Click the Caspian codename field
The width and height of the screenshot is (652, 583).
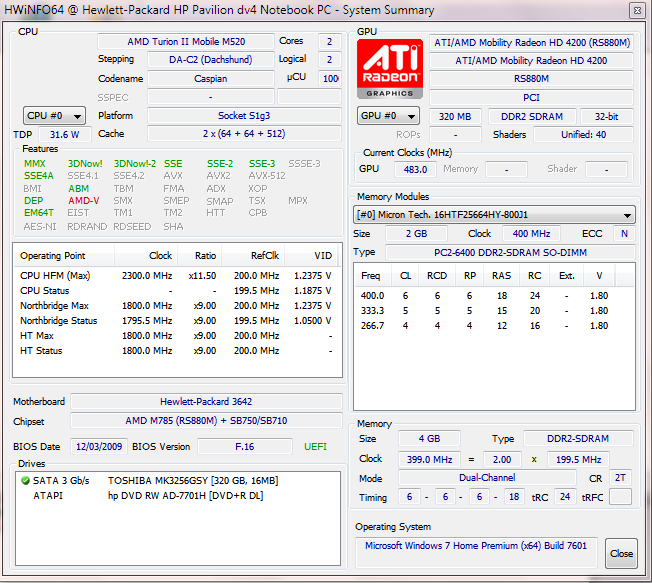coord(211,79)
